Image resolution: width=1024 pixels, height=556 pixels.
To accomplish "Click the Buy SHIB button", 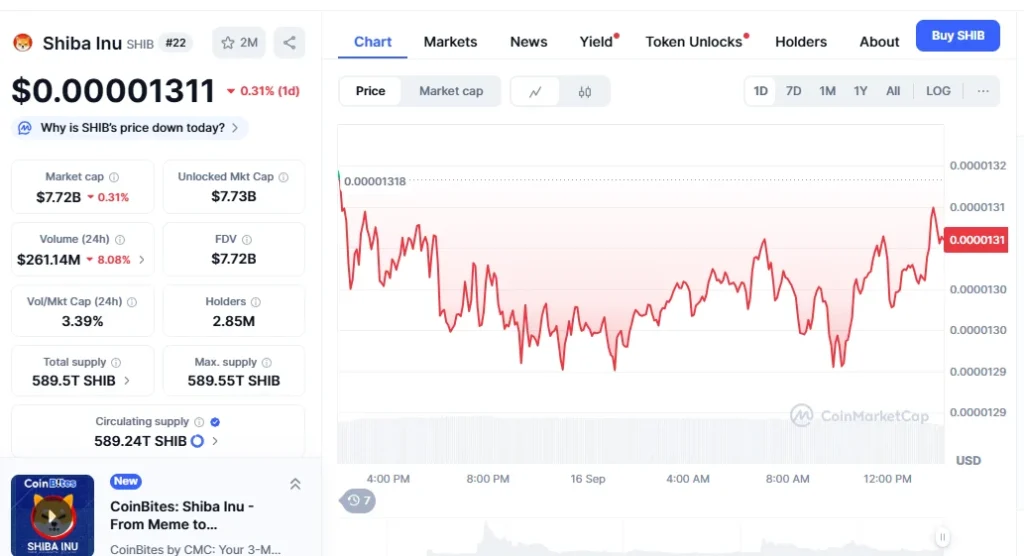I will (x=957, y=36).
